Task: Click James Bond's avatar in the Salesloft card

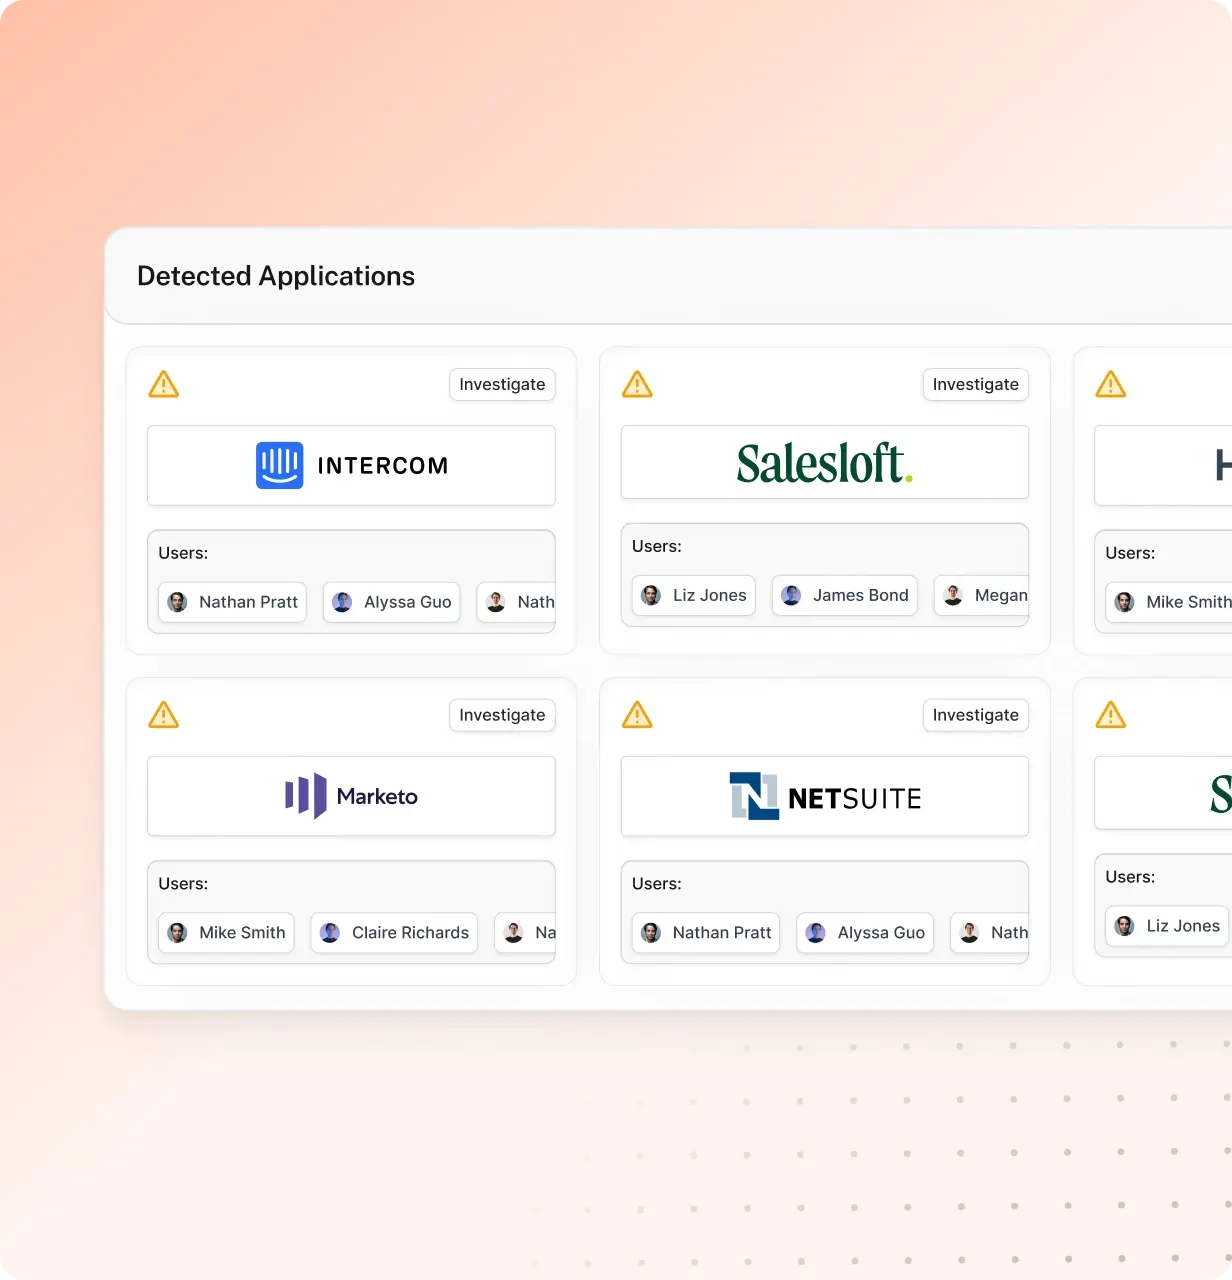Action: click(x=791, y=595)
